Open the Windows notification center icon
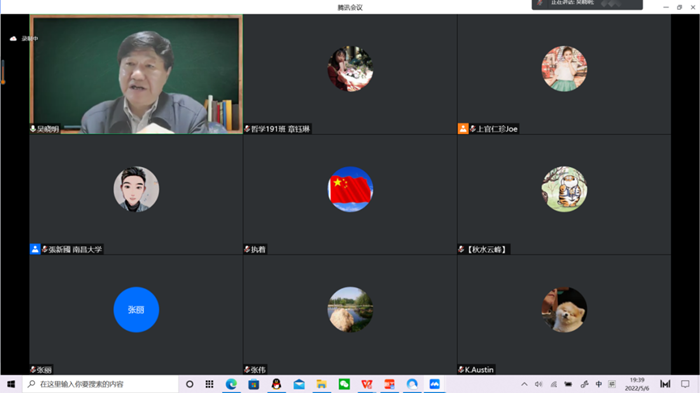 (x=685, y=384)
